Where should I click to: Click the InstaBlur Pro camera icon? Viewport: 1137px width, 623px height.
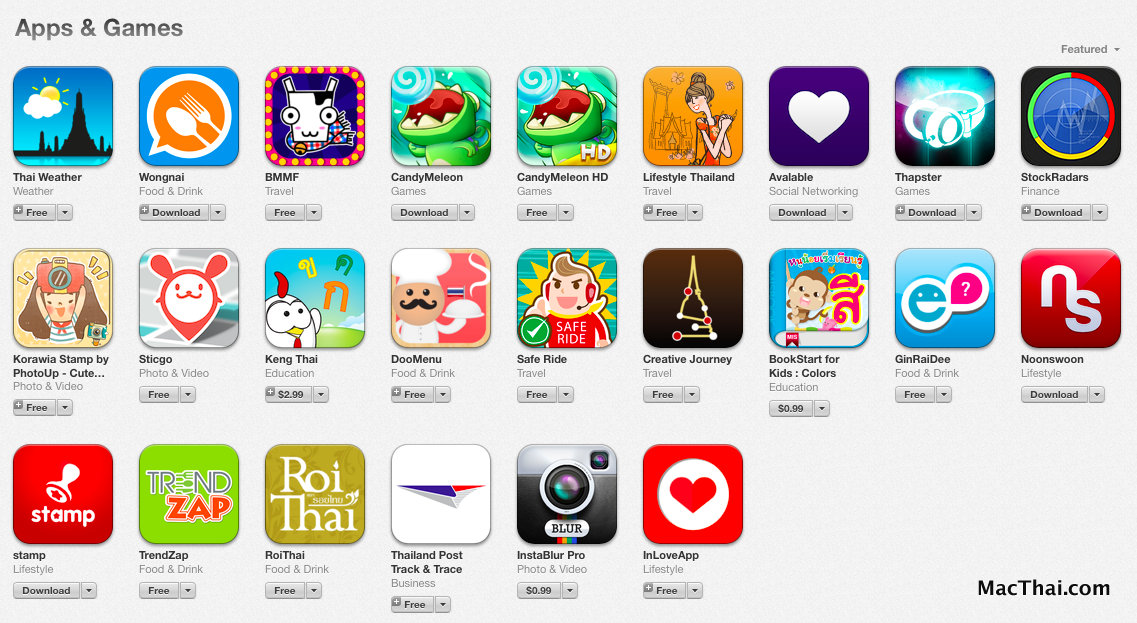(x=567, y=494)
